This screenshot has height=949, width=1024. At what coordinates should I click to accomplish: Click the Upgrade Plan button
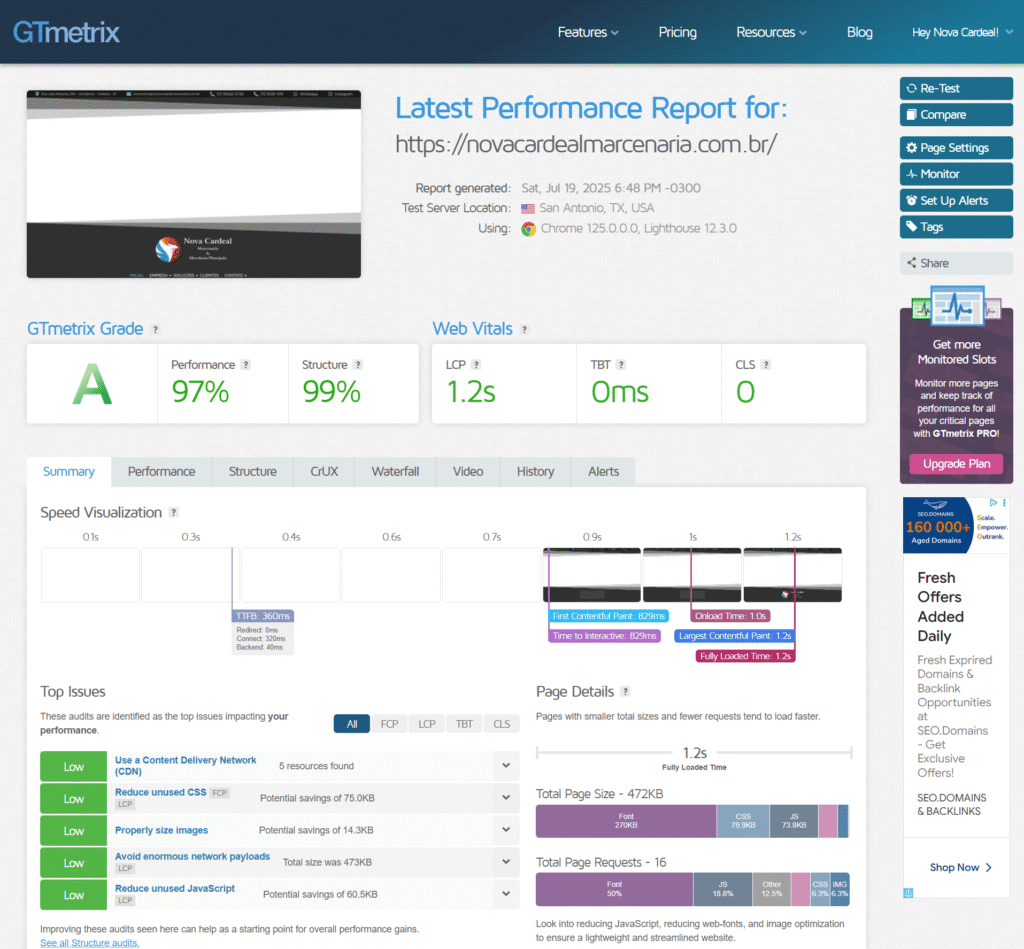(956, 464)
